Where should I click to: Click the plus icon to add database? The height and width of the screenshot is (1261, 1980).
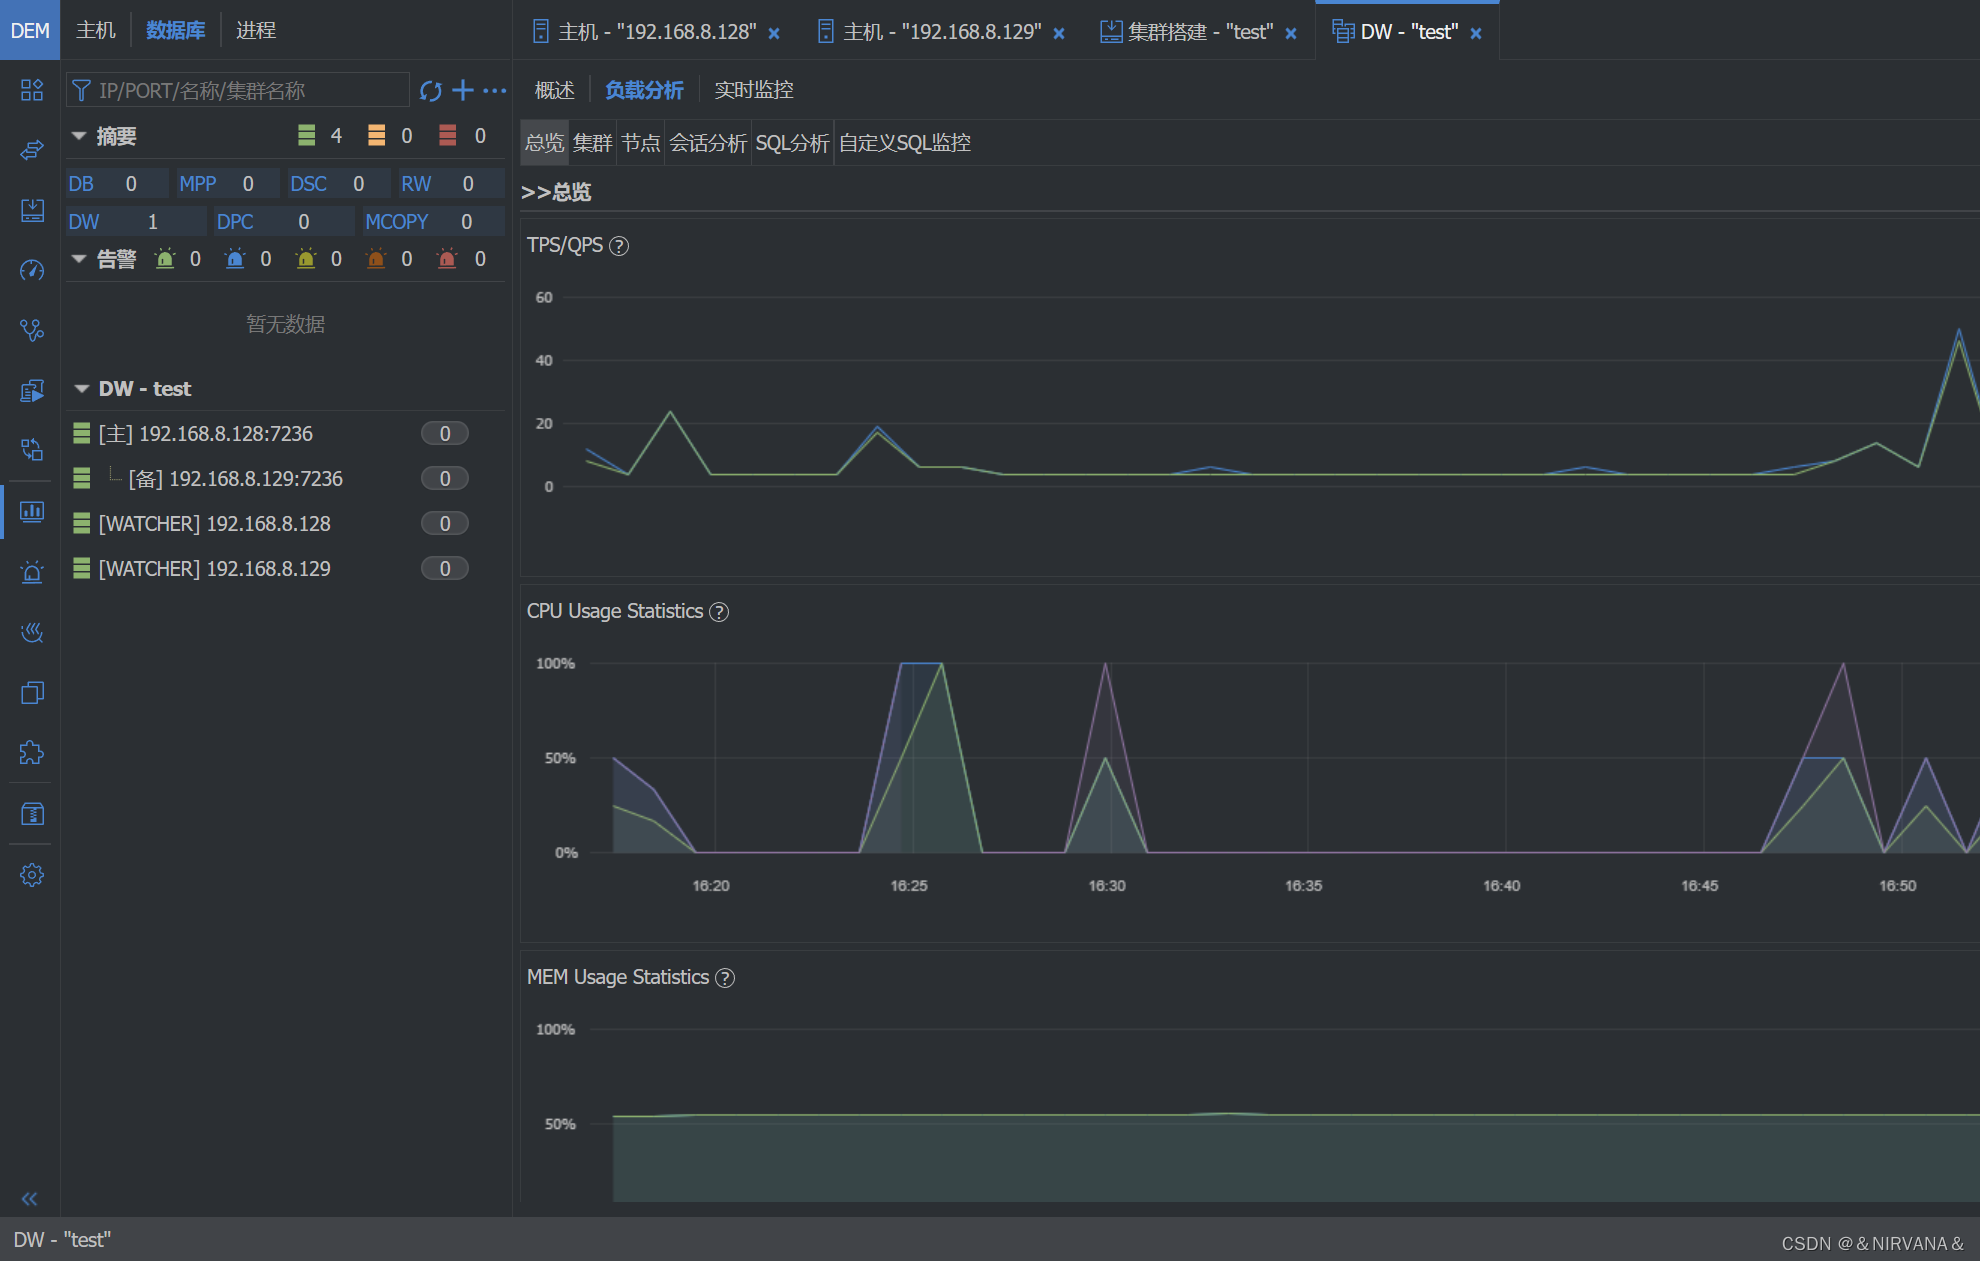pos(463,91)
